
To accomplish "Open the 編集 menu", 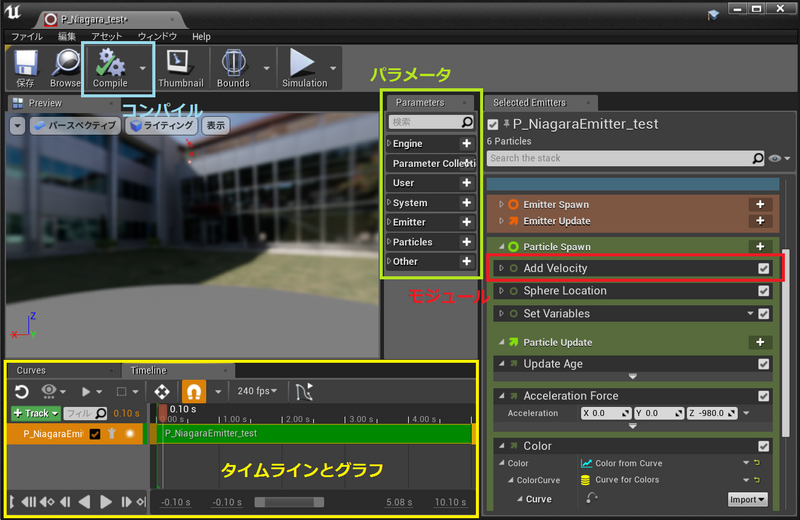I will coord(66,36).
